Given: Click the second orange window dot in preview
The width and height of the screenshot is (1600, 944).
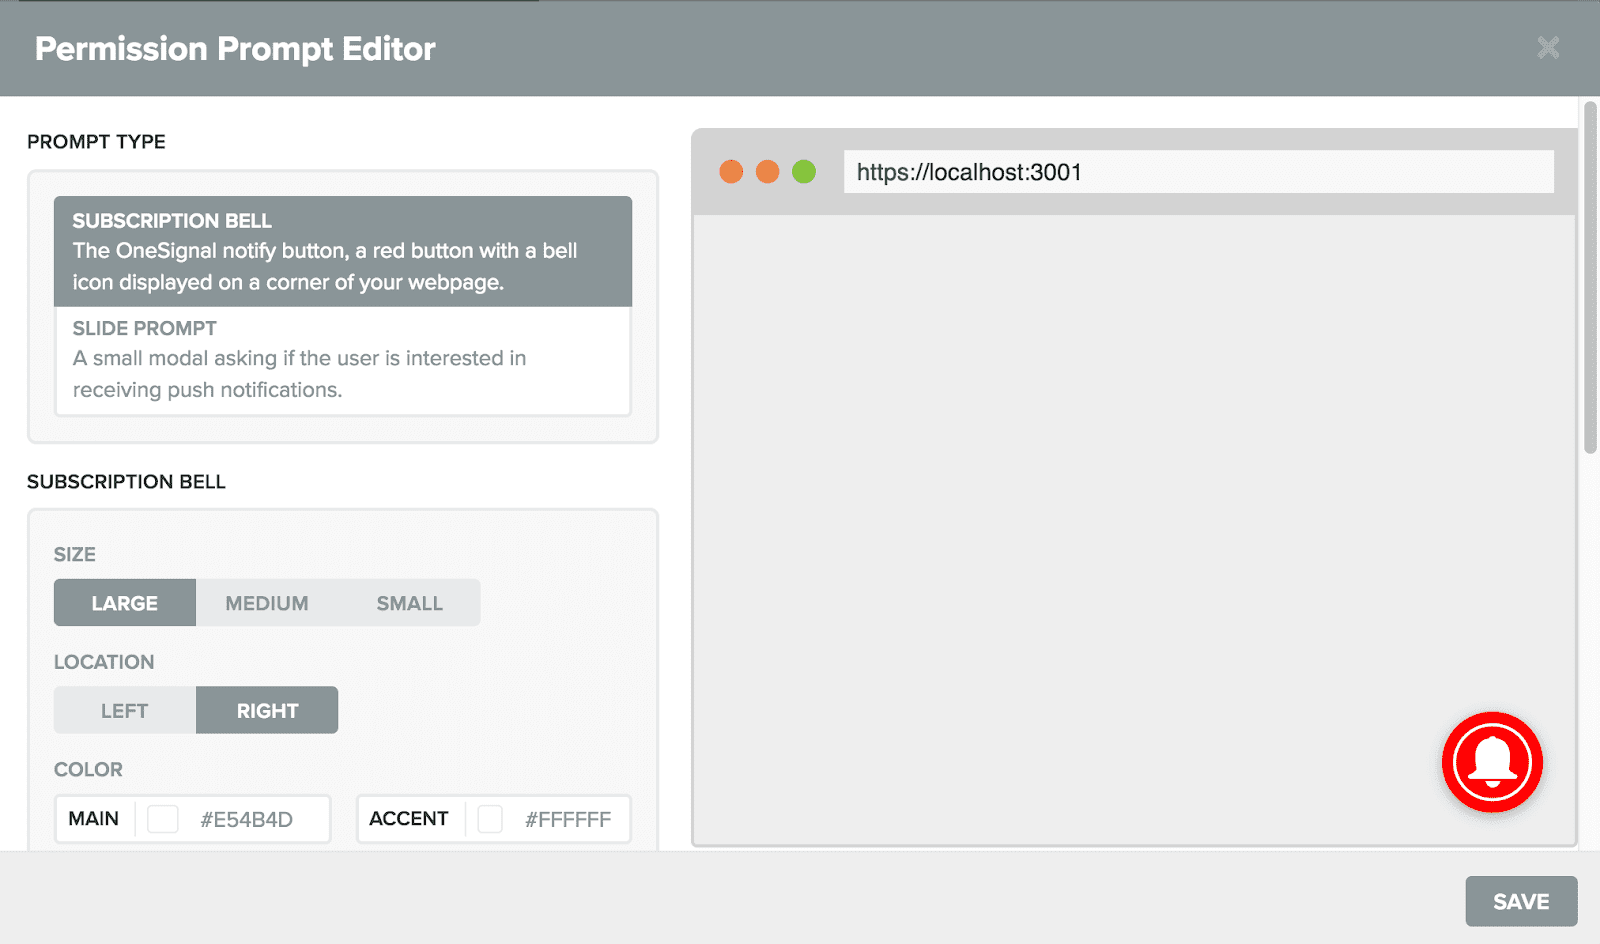Looking at the screenshot, I should tap(767, 172).
